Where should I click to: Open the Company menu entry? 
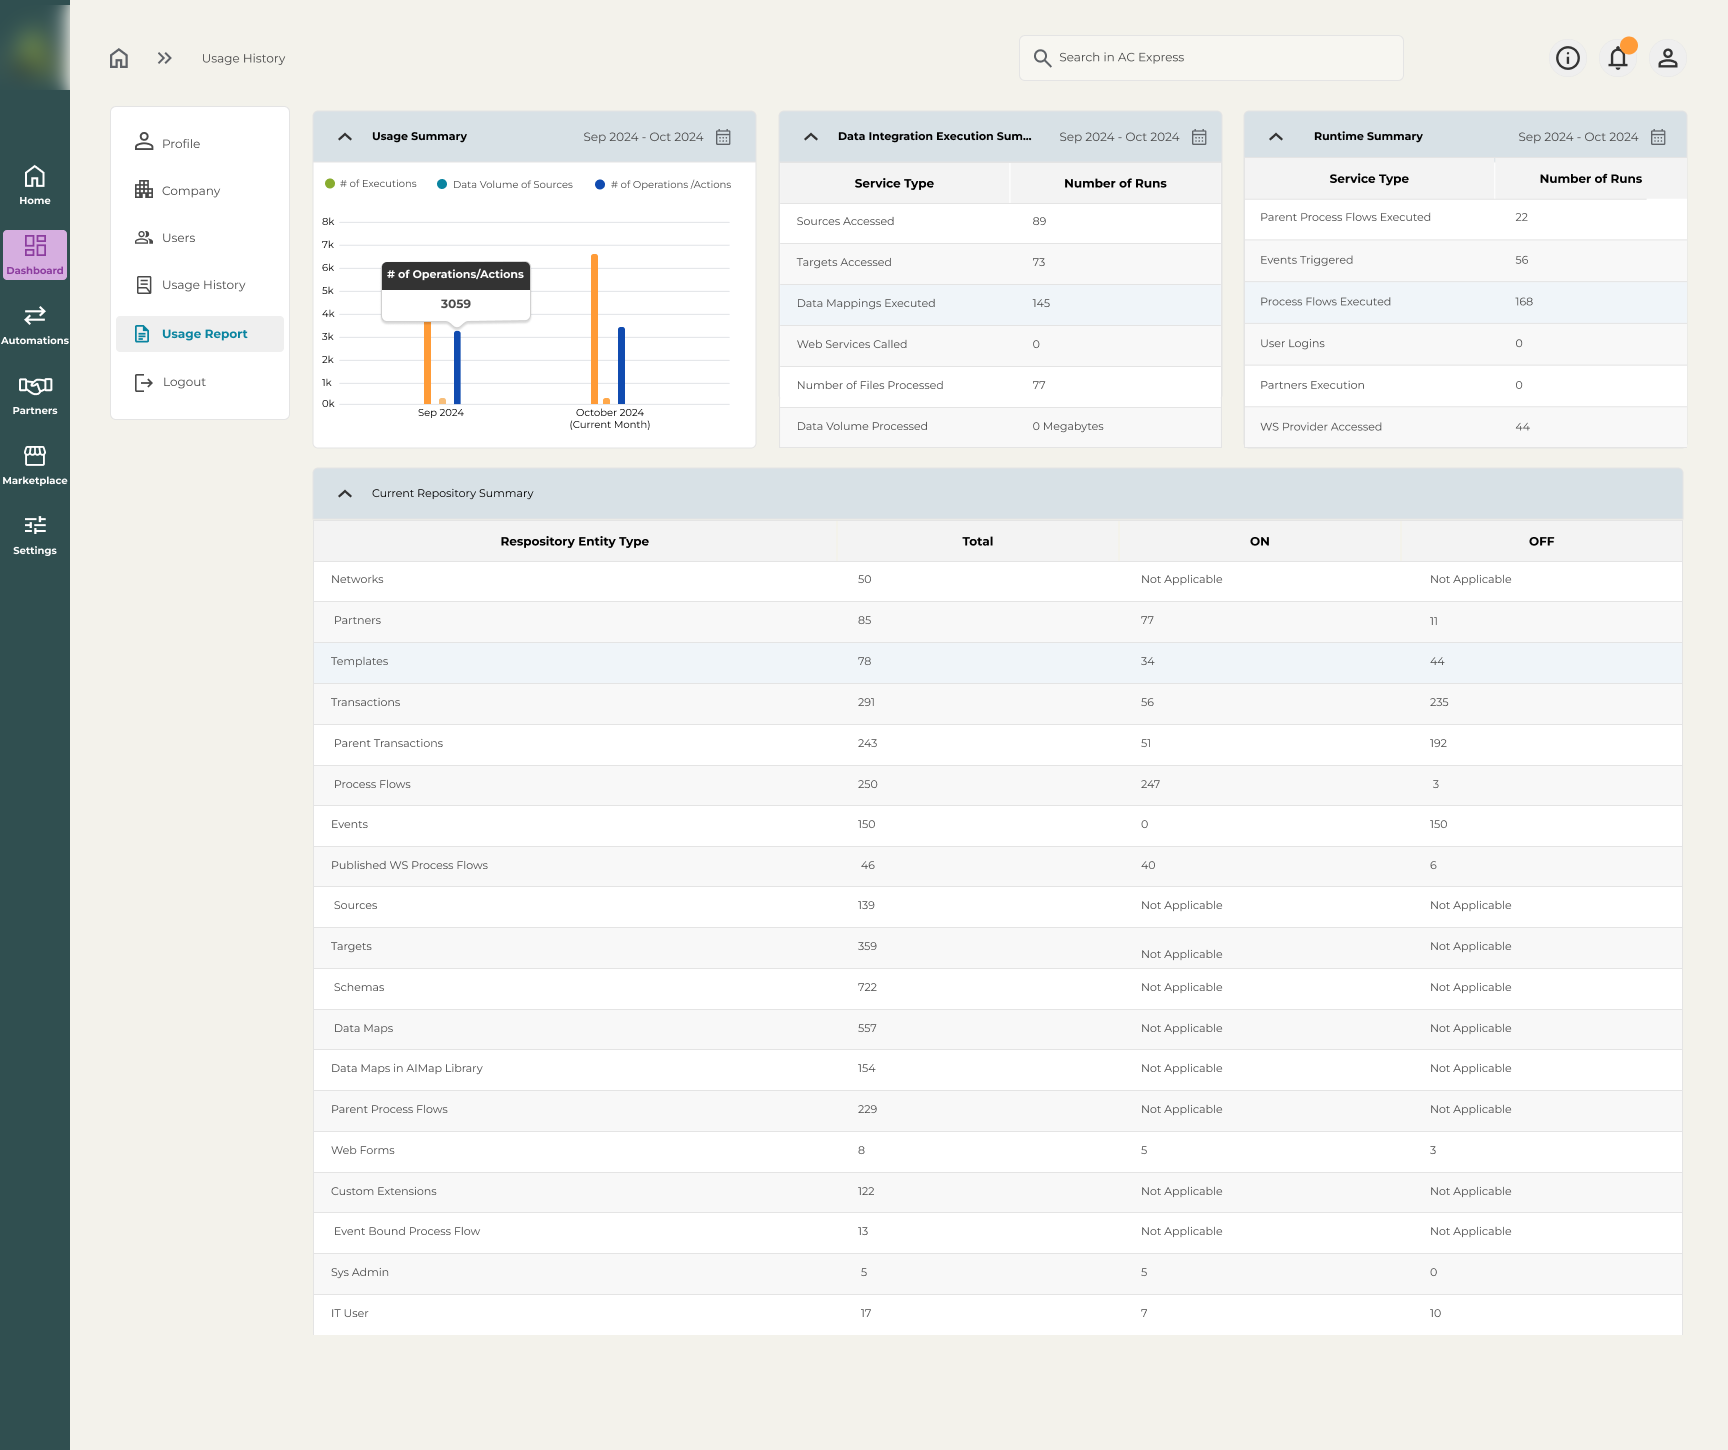click(x=190, y=191)
